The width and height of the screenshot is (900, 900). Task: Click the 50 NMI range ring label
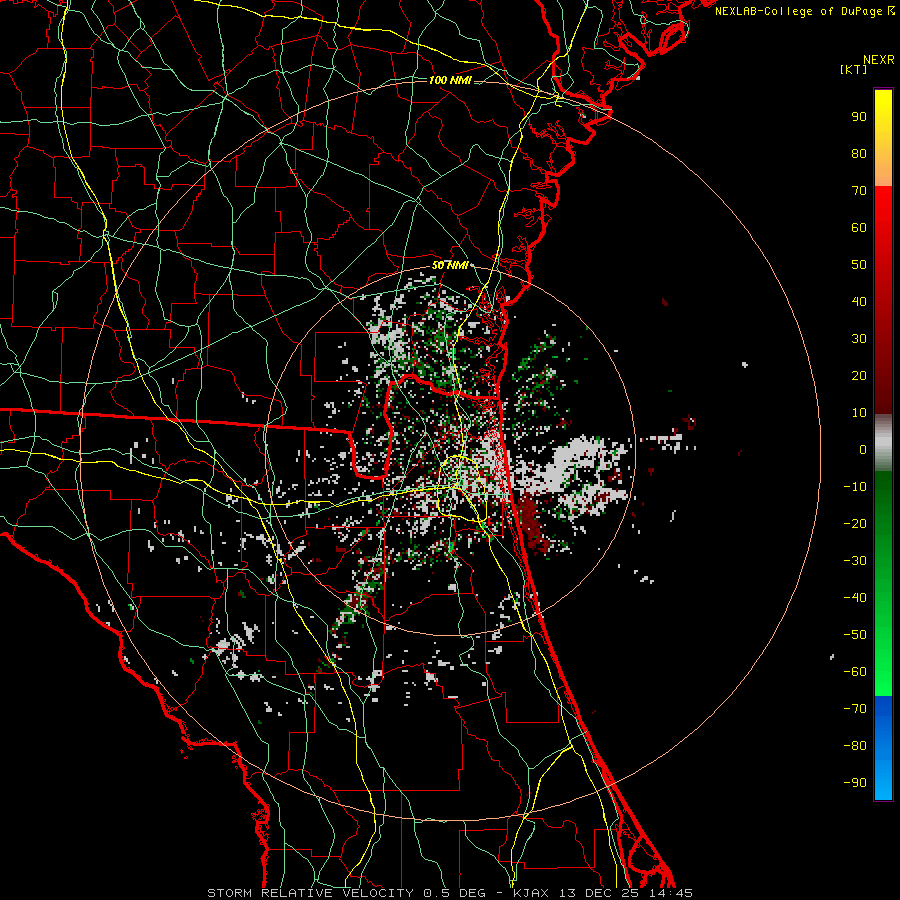(450, 265)
